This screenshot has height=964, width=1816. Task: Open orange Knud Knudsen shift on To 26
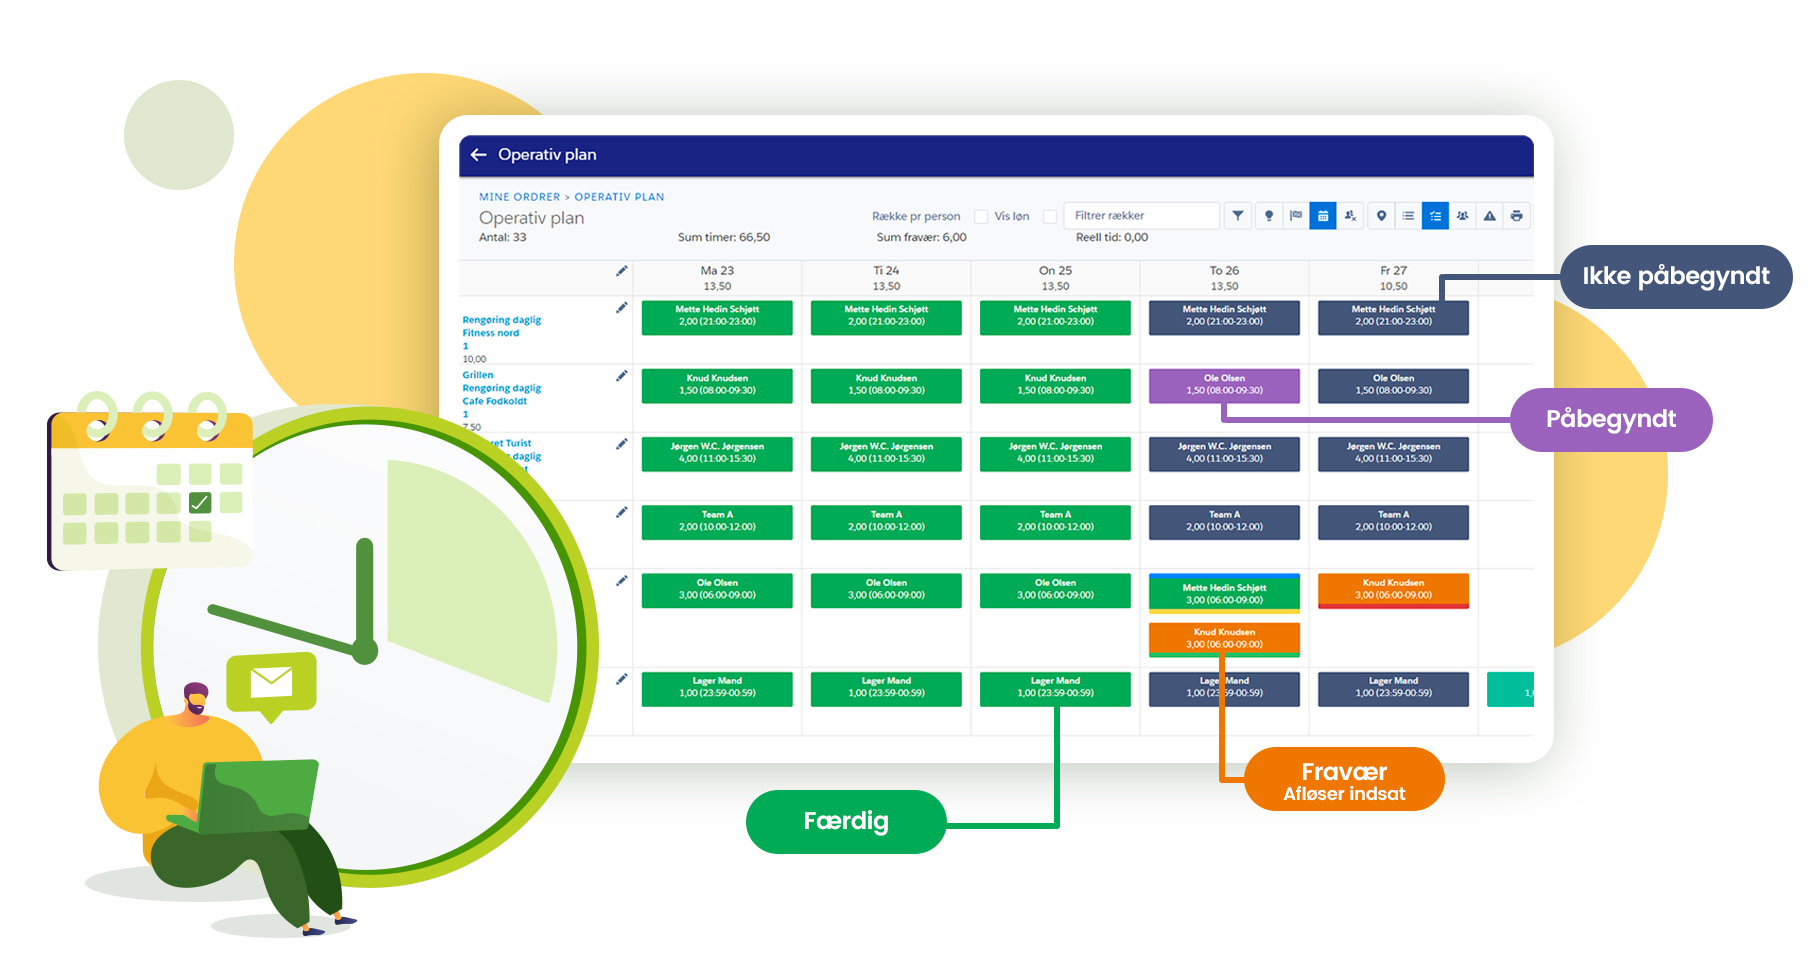[1224, 639]
